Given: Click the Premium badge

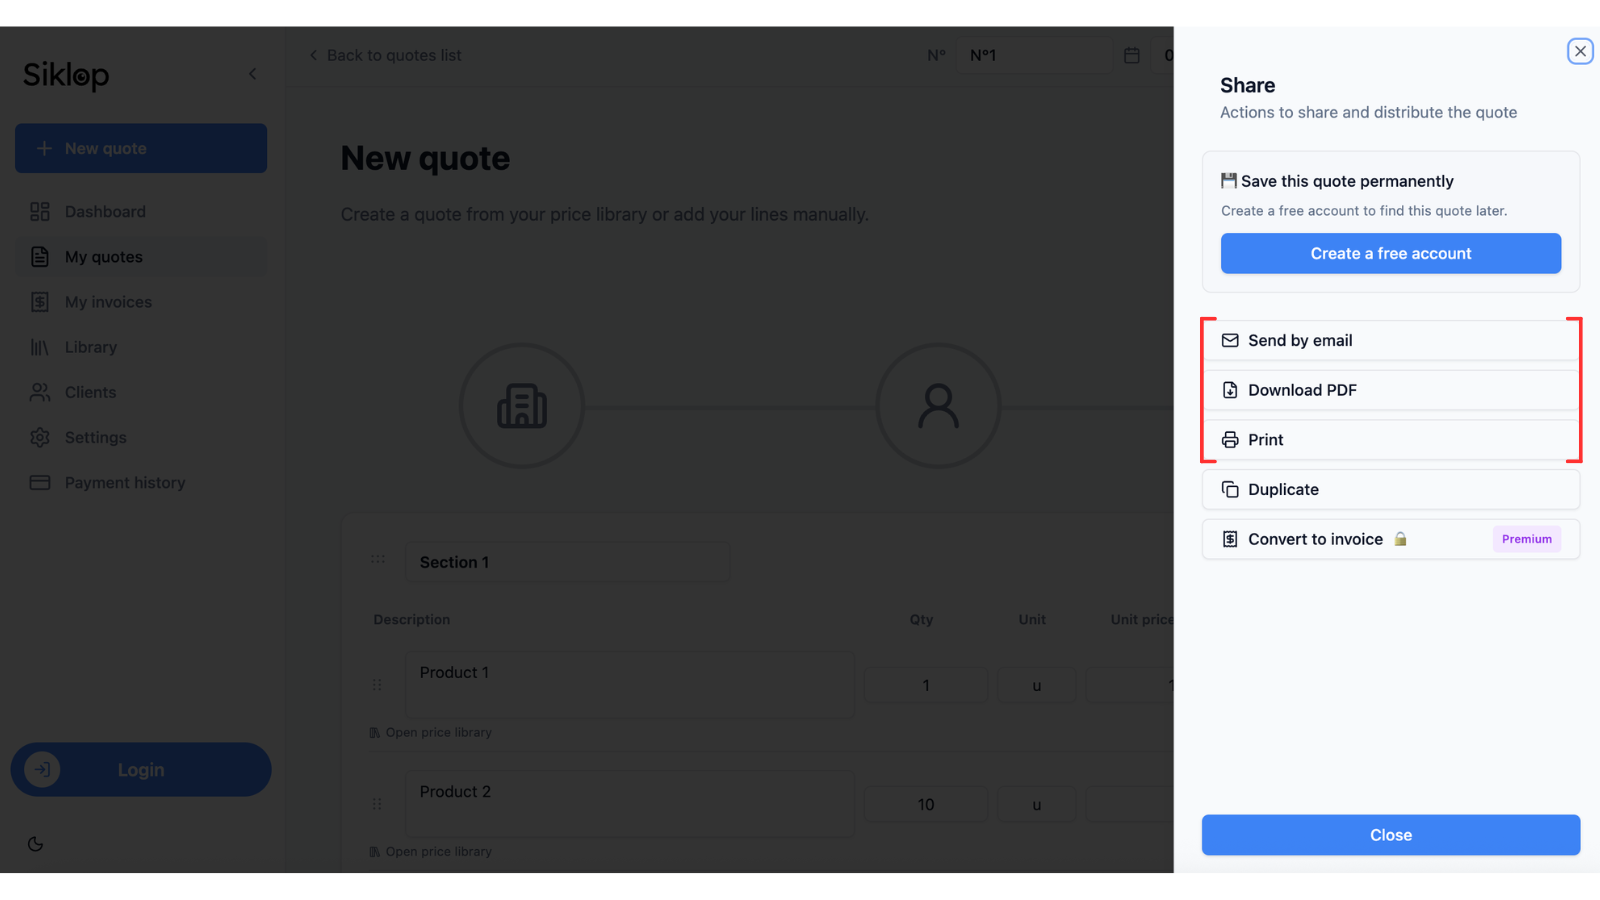Looking at the screenshot, I should [x=1526, y=539].
